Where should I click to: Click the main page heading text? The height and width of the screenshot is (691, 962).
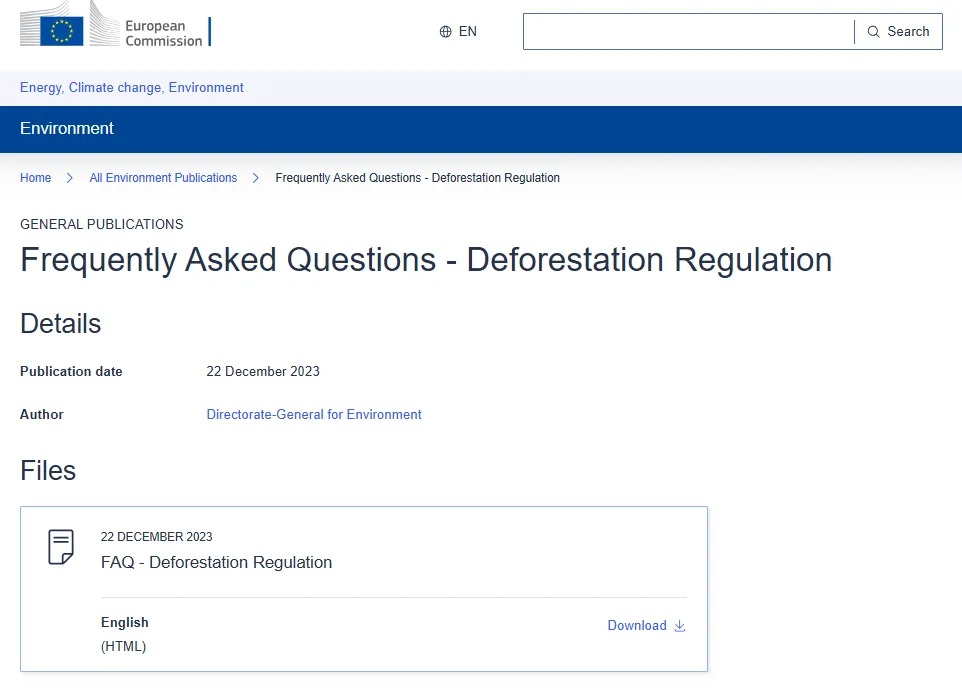click(426, 260)
